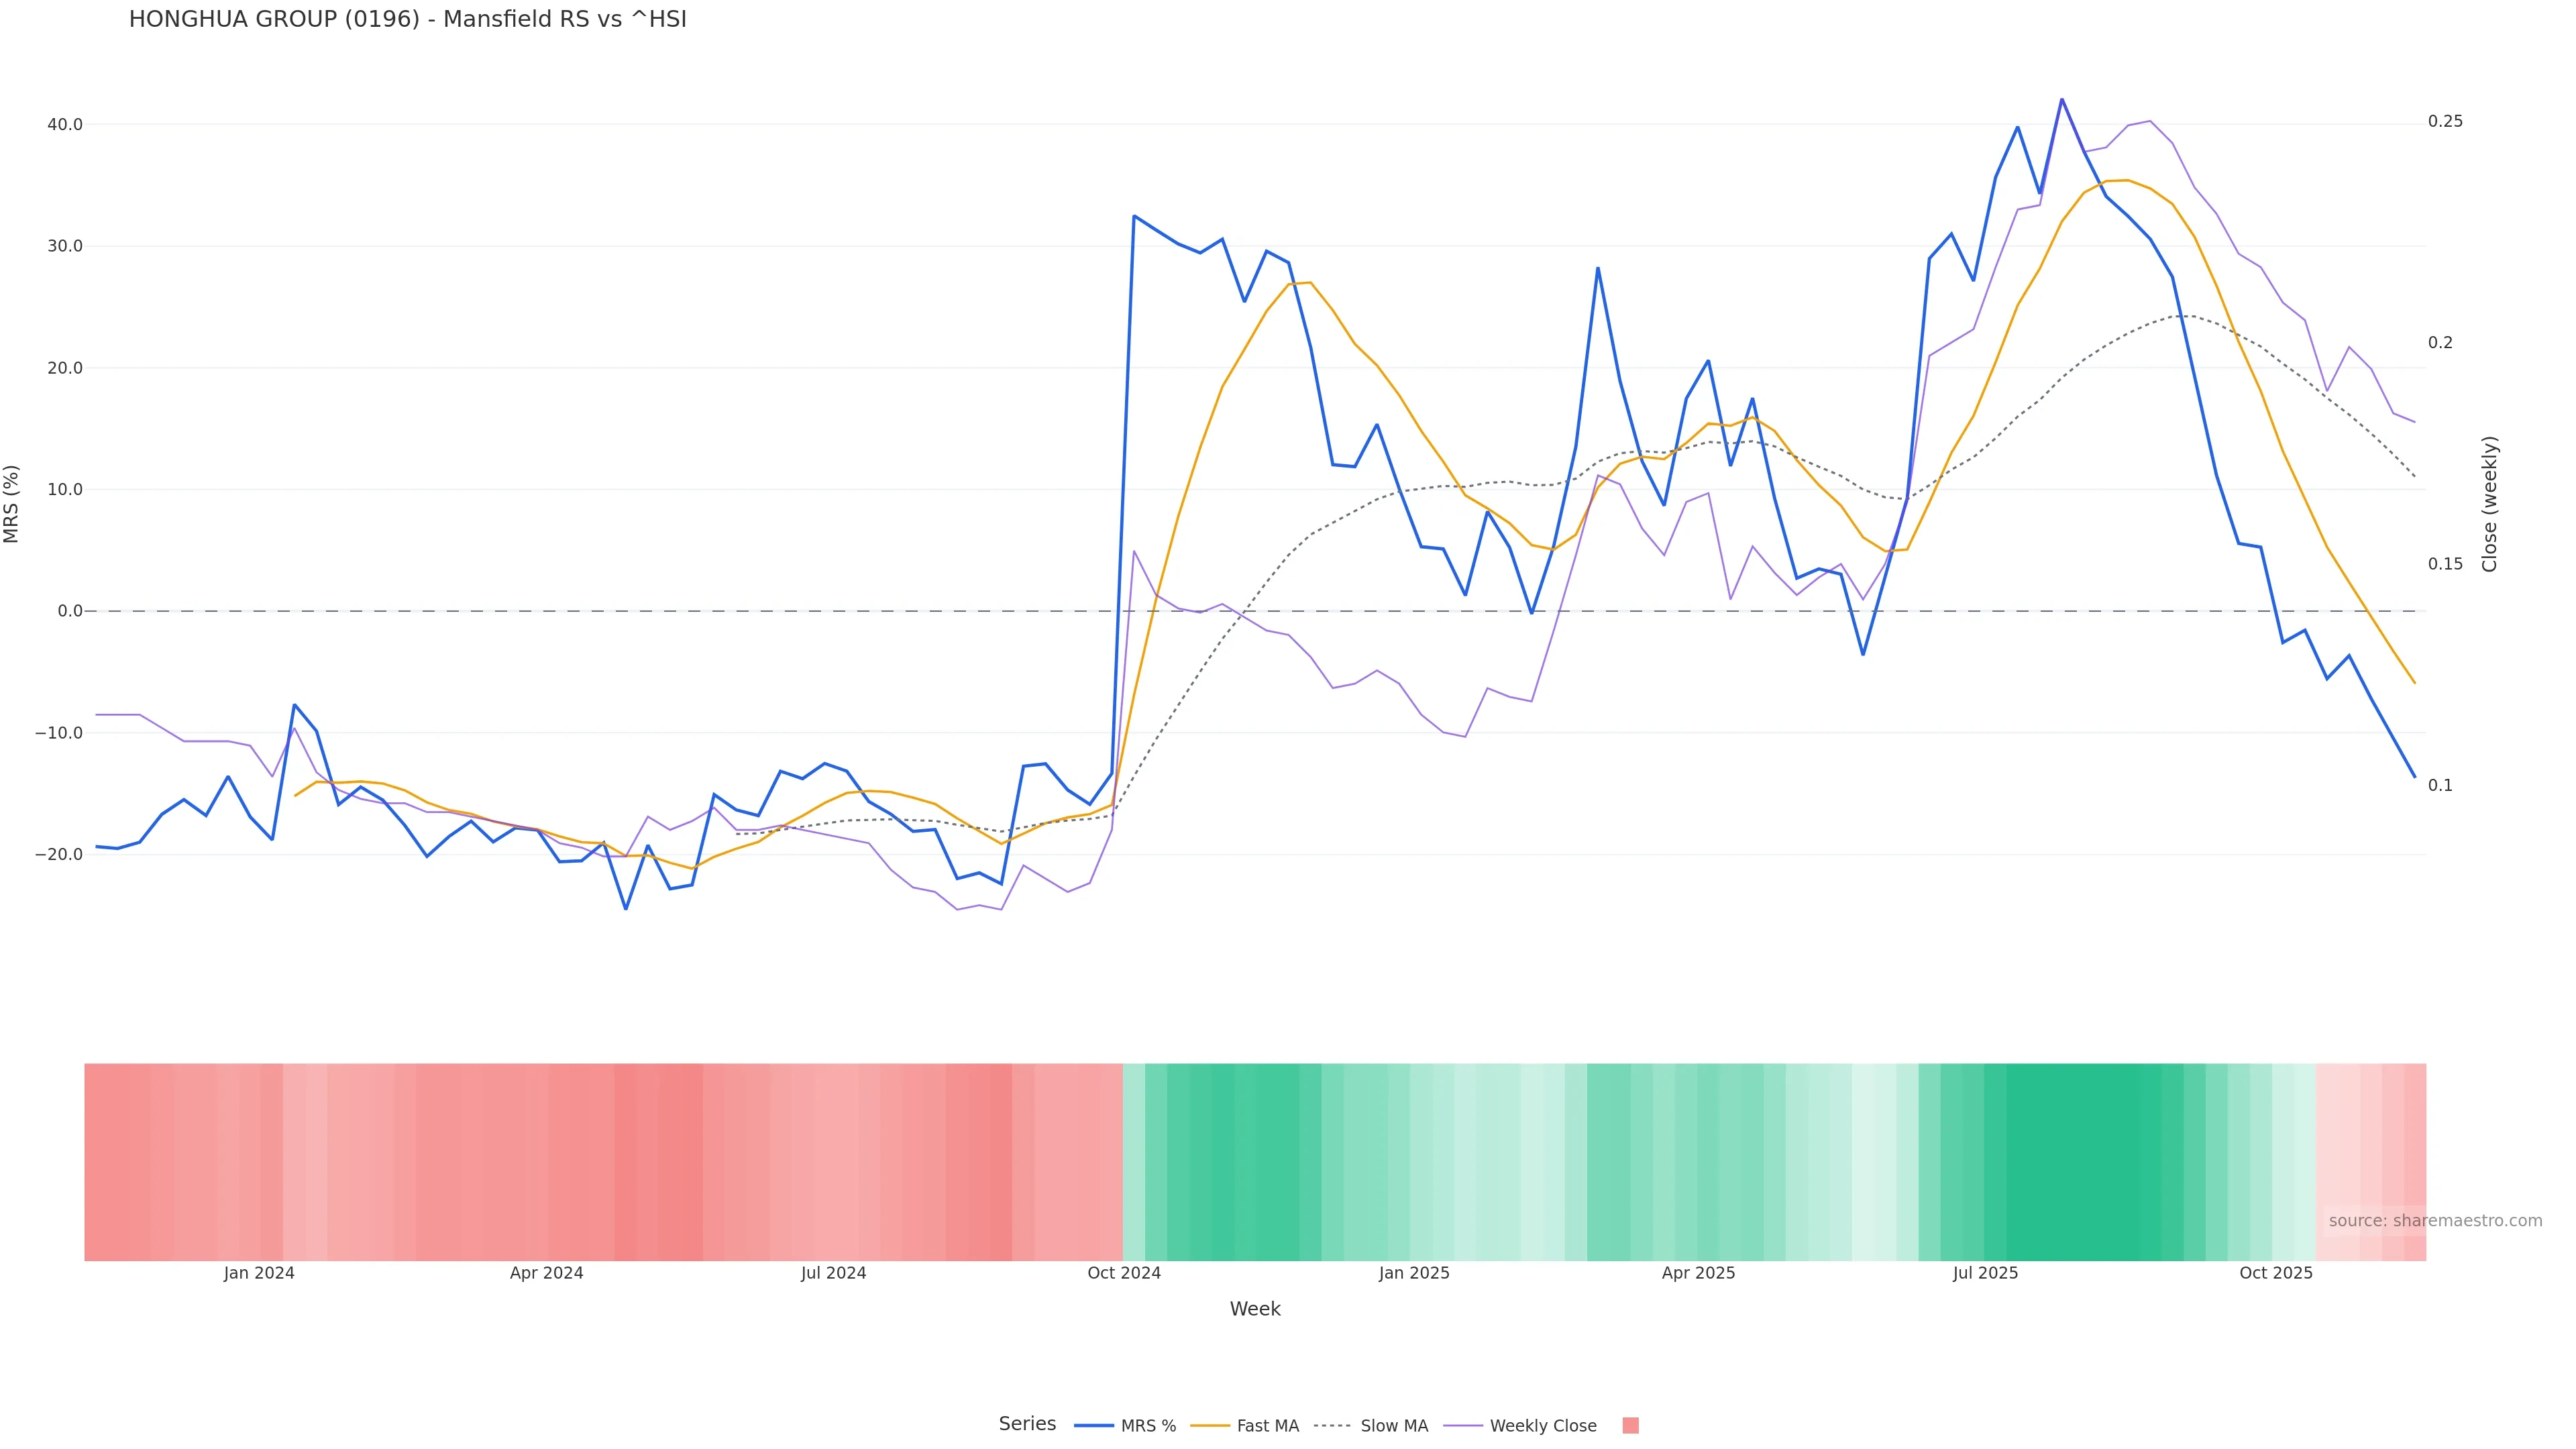Click the Week x-axis title
The width and height of the screenshot is (2576, 1449).
point(1255,1309)
